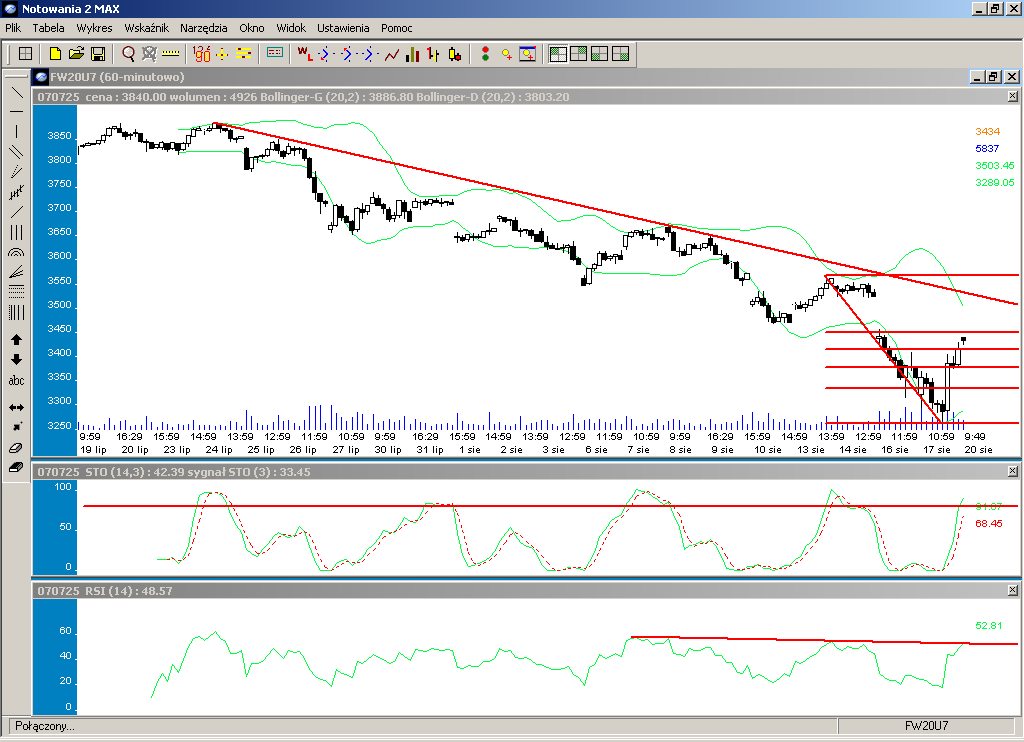Image resolution: width=1024 pixels, height=742 pixels.
Task: Click the New document icon in toolbar
Action: pyautogui.click(x=55, y=53)
